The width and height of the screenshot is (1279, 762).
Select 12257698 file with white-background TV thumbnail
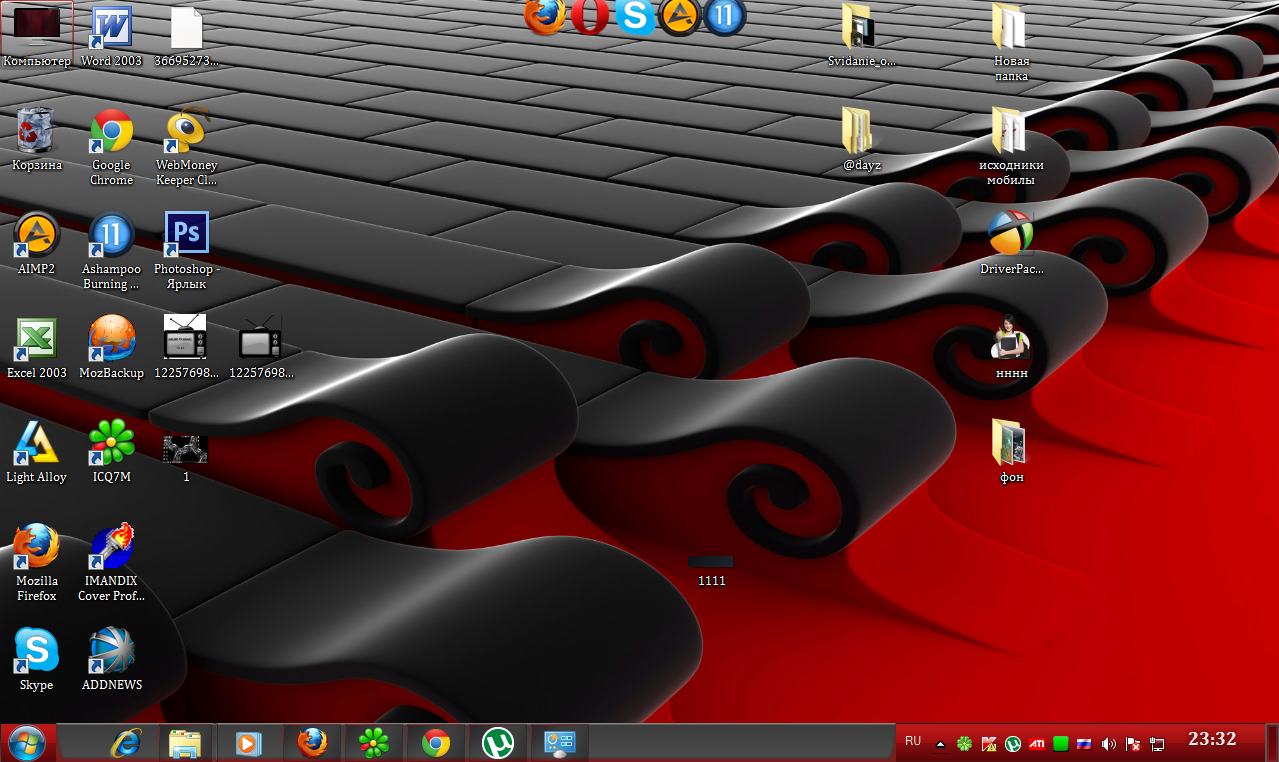(x=186, y=347)
